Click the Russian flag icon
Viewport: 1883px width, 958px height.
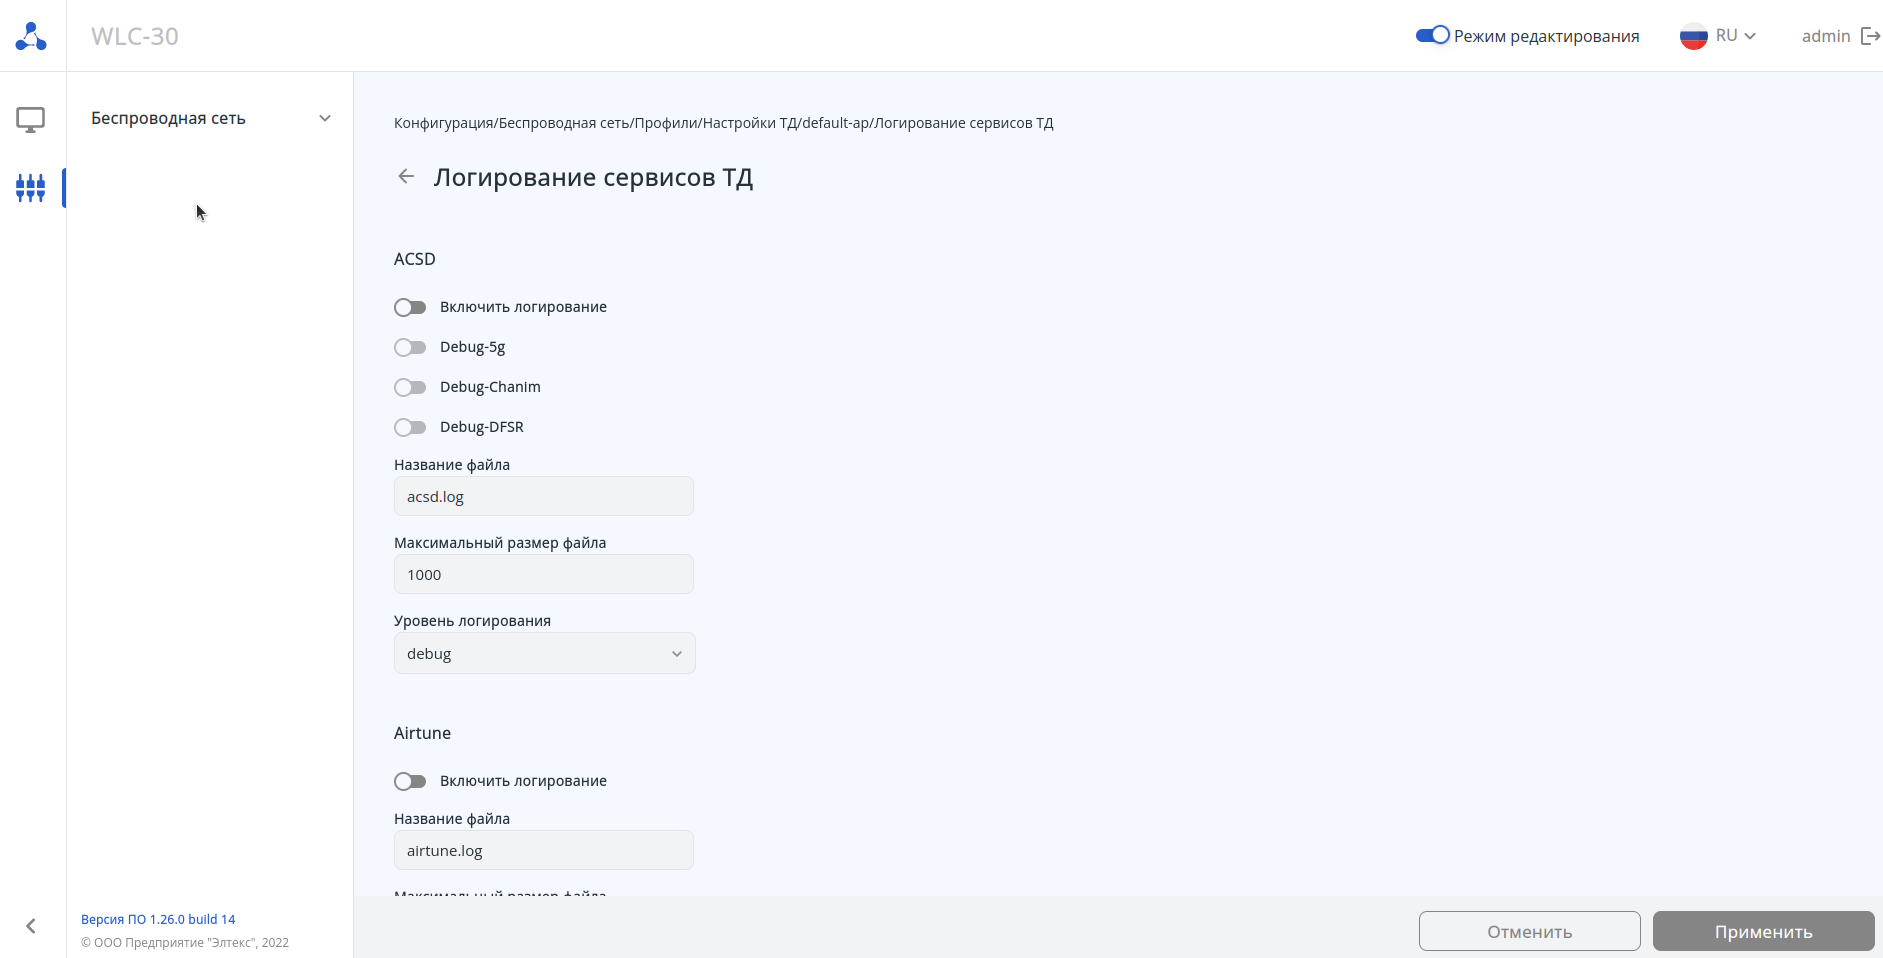tap(1693, 36)
